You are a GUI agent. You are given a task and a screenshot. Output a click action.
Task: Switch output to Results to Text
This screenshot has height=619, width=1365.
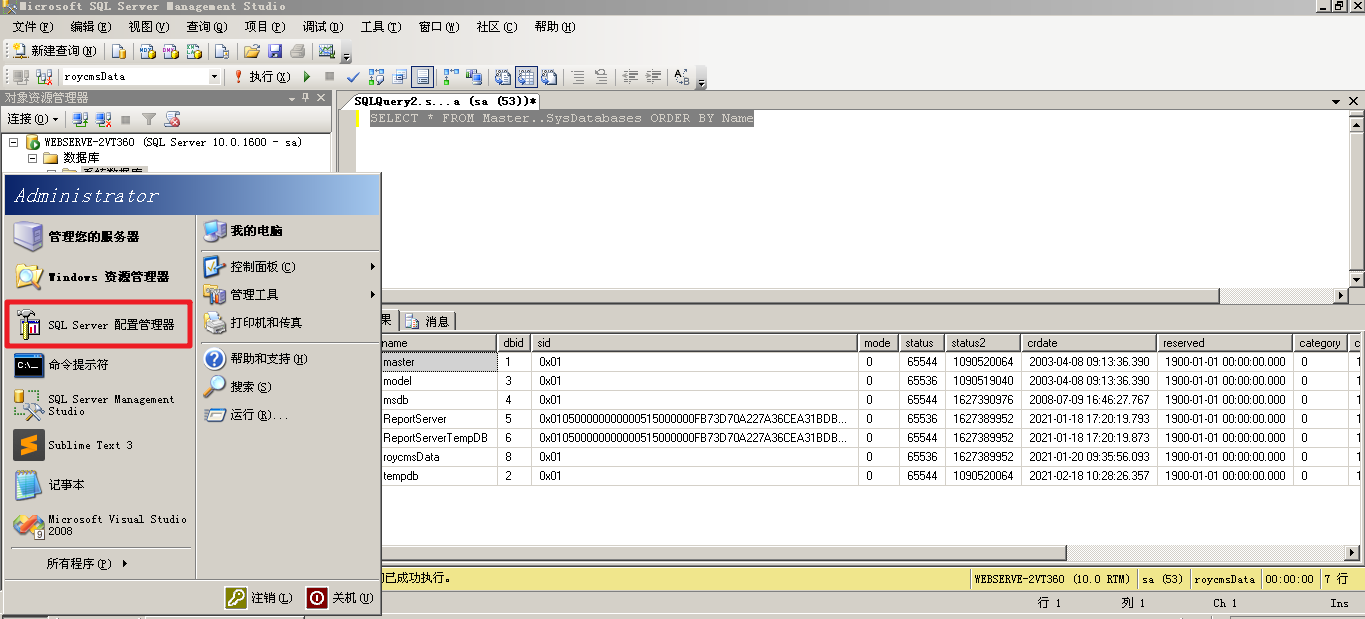[502, 76]
